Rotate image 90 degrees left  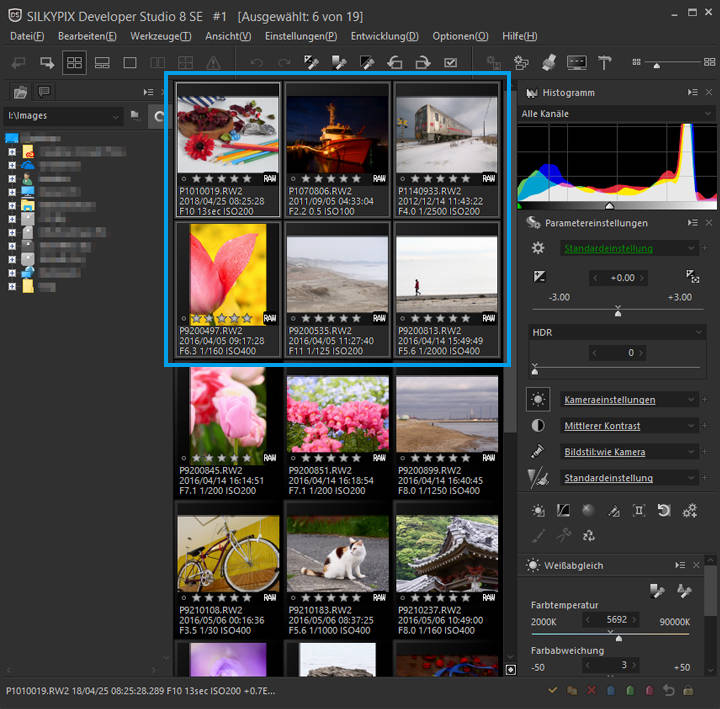pyautogui.click(x=395, y=62)
